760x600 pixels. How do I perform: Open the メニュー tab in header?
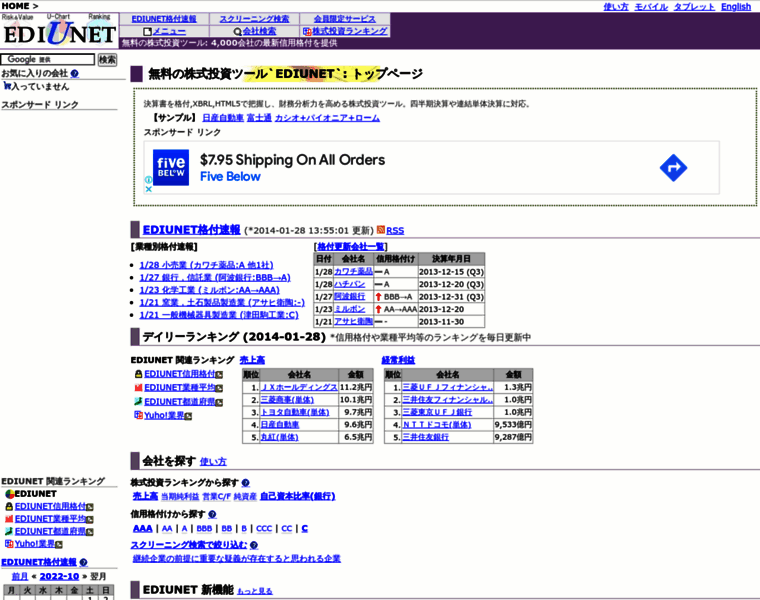(x=164, y=32)
